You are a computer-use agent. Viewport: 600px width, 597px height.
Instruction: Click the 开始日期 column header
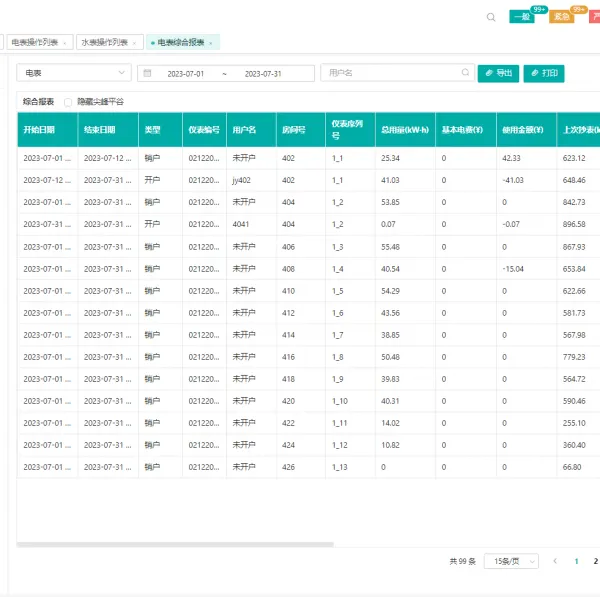pos(47,130)
